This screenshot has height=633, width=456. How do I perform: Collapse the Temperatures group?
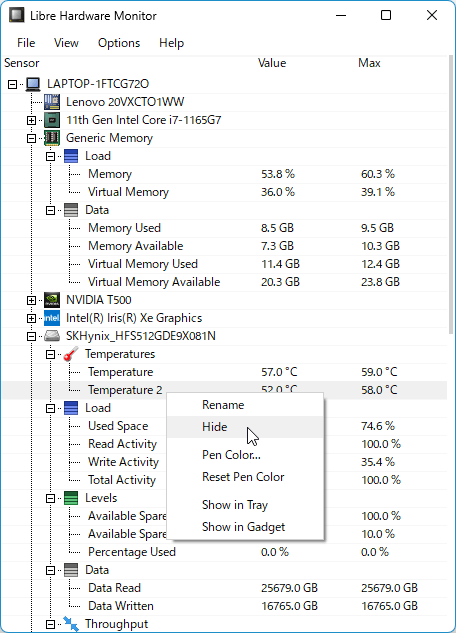50,354
